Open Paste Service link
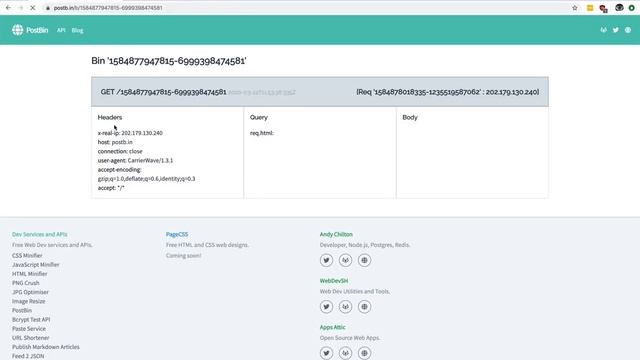This screenshot has height=360, width=640. click(29, 329)
